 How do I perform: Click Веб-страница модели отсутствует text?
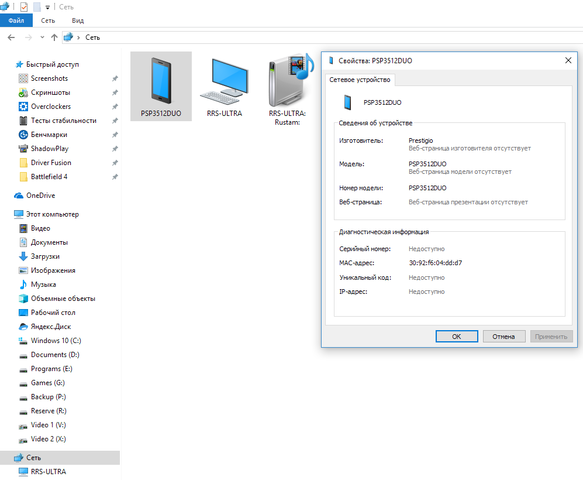(x=460, y=172)
